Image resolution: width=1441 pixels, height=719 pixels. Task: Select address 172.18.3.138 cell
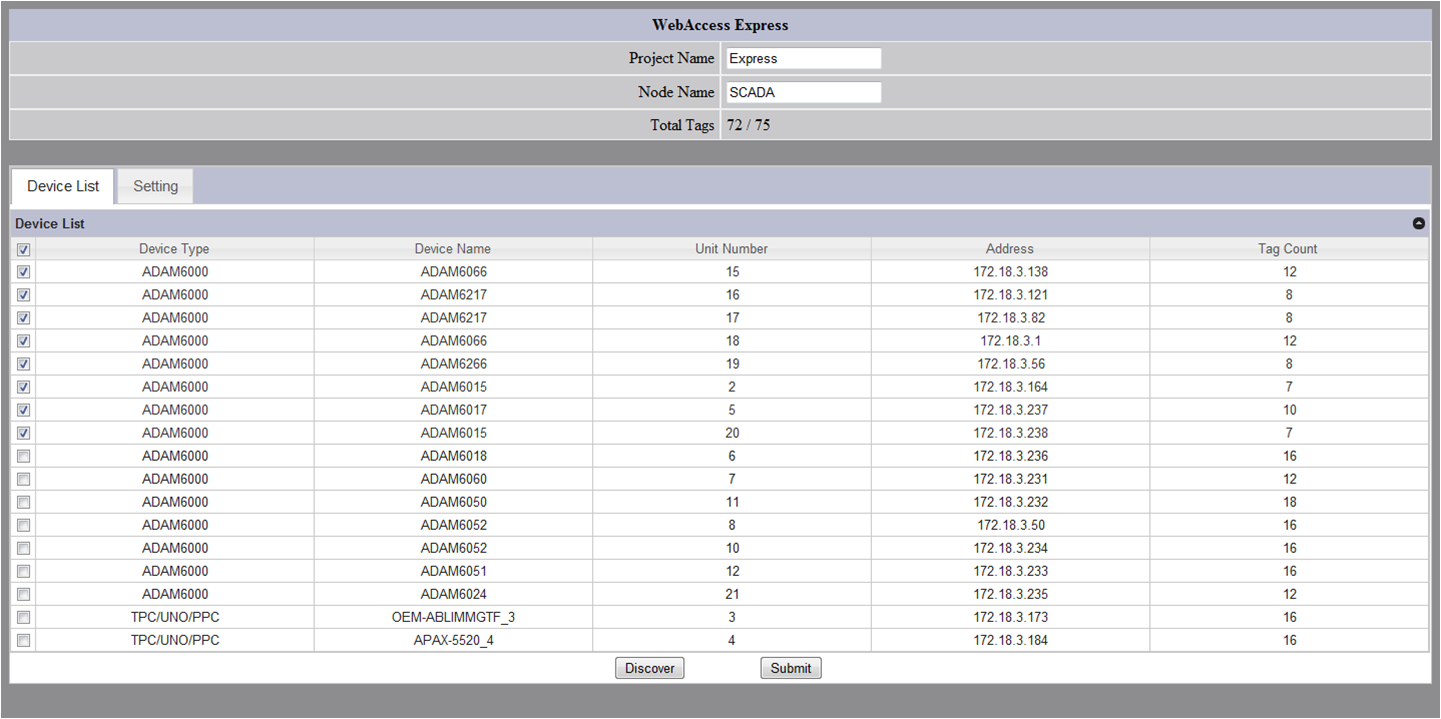(1010, 272)
